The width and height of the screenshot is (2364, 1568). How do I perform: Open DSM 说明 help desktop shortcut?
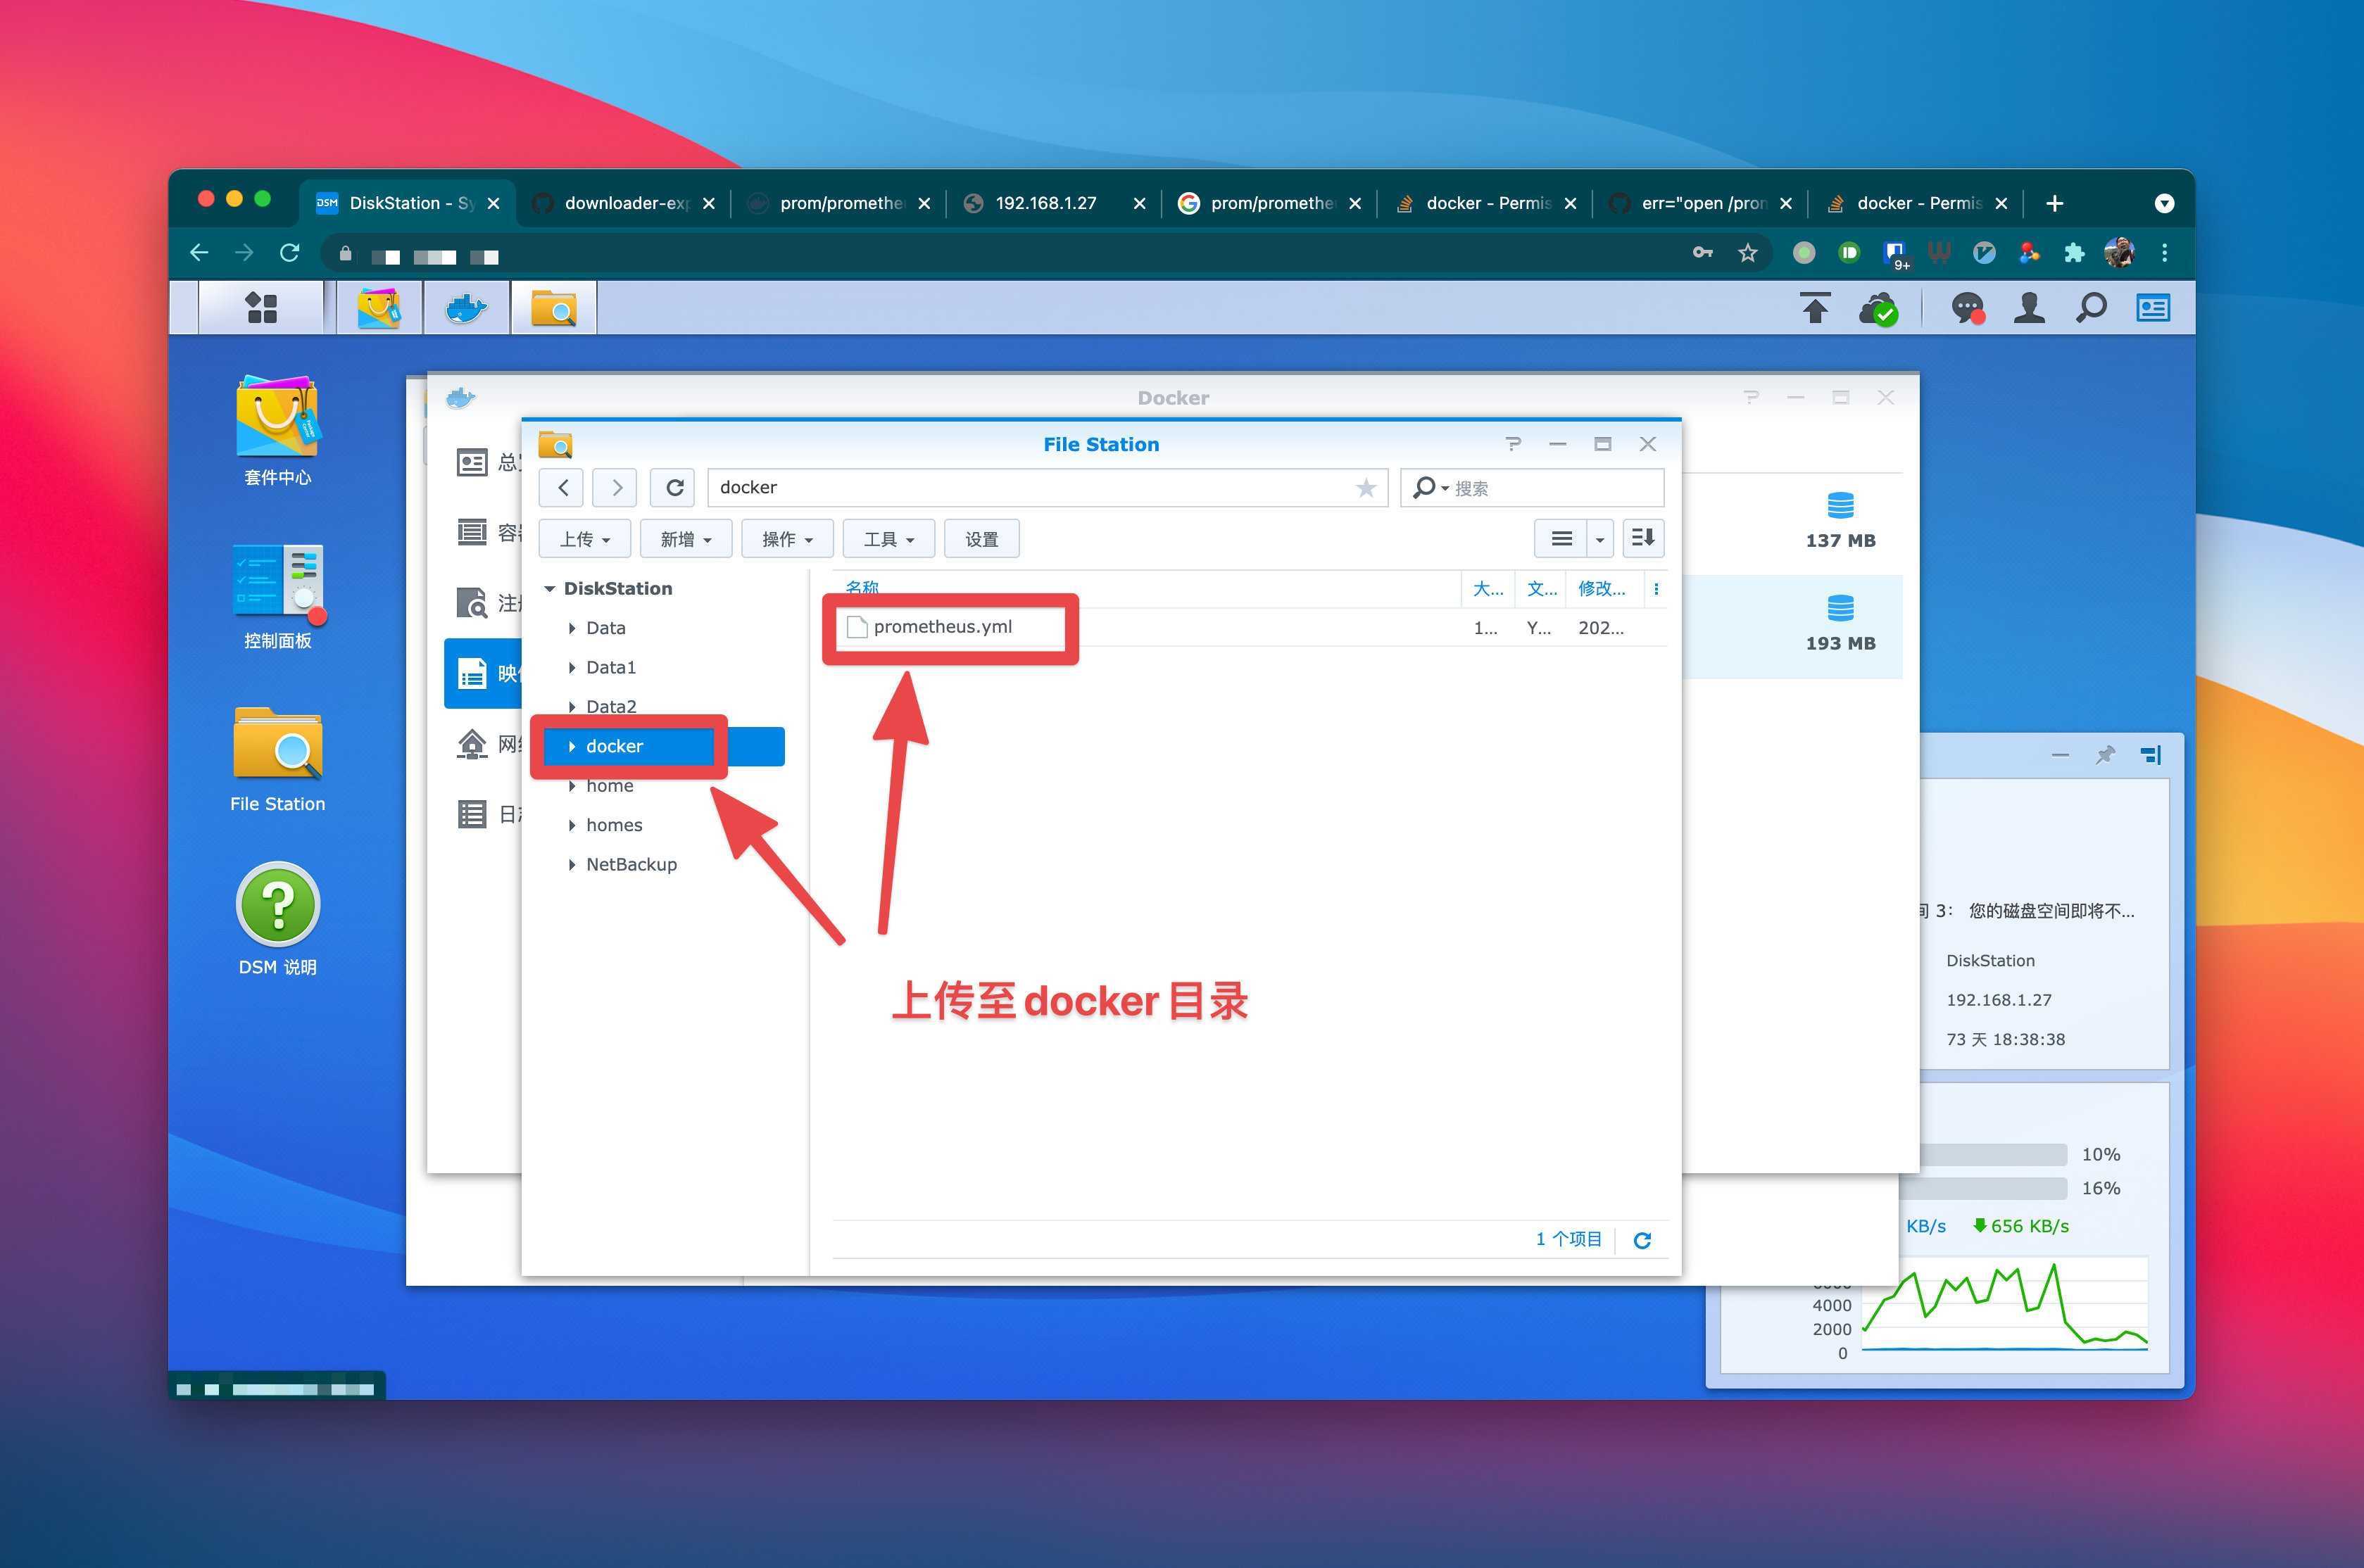point(277,919)
